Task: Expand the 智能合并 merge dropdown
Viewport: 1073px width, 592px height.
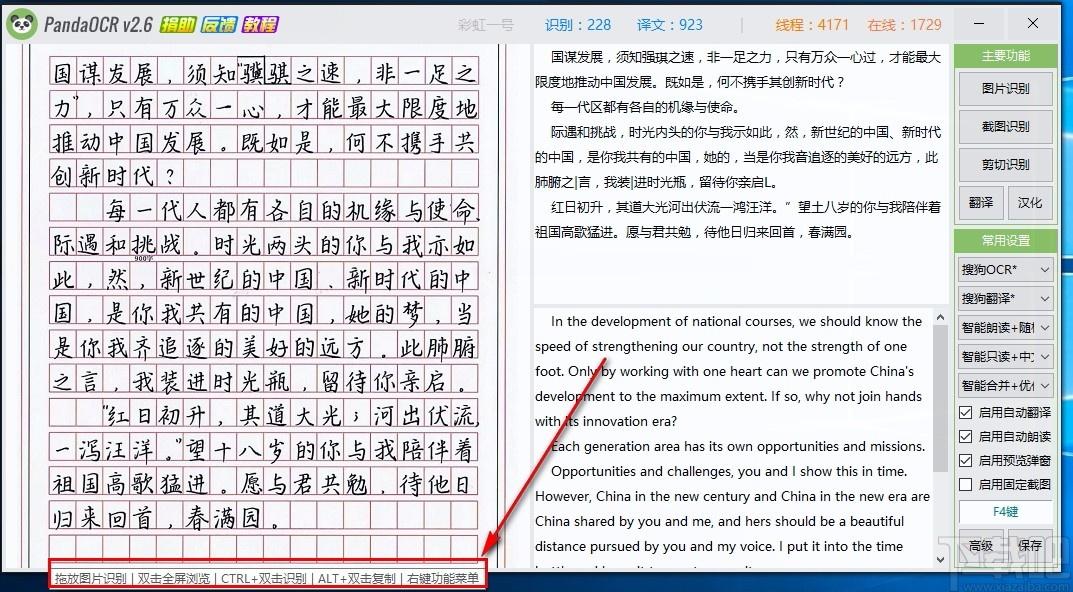Action: coord(1005,385)
